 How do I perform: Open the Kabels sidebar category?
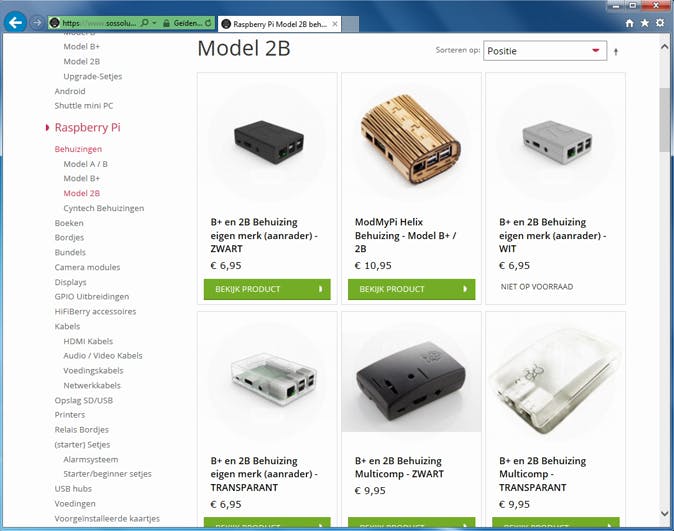click(x=67, y=326)
